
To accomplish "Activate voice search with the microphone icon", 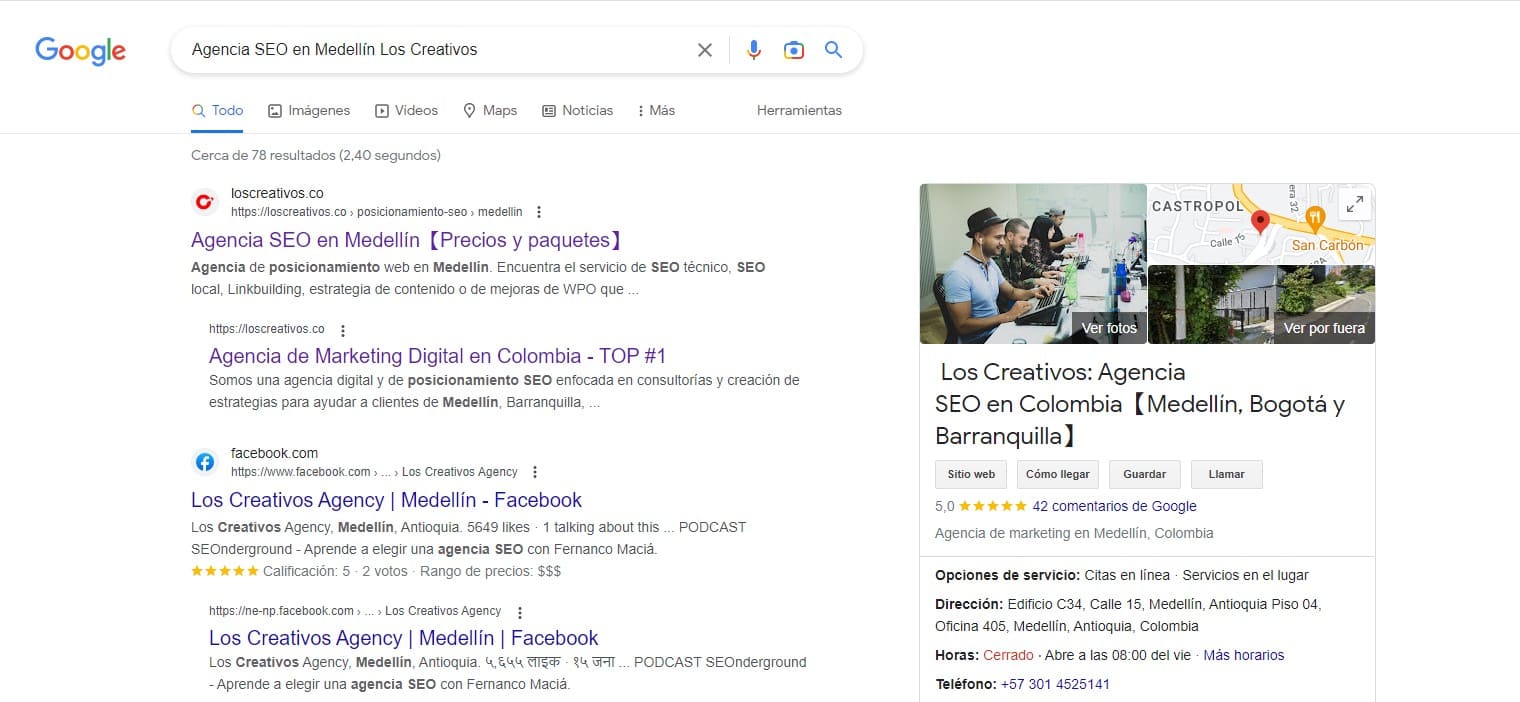I will tap(754, 49).
